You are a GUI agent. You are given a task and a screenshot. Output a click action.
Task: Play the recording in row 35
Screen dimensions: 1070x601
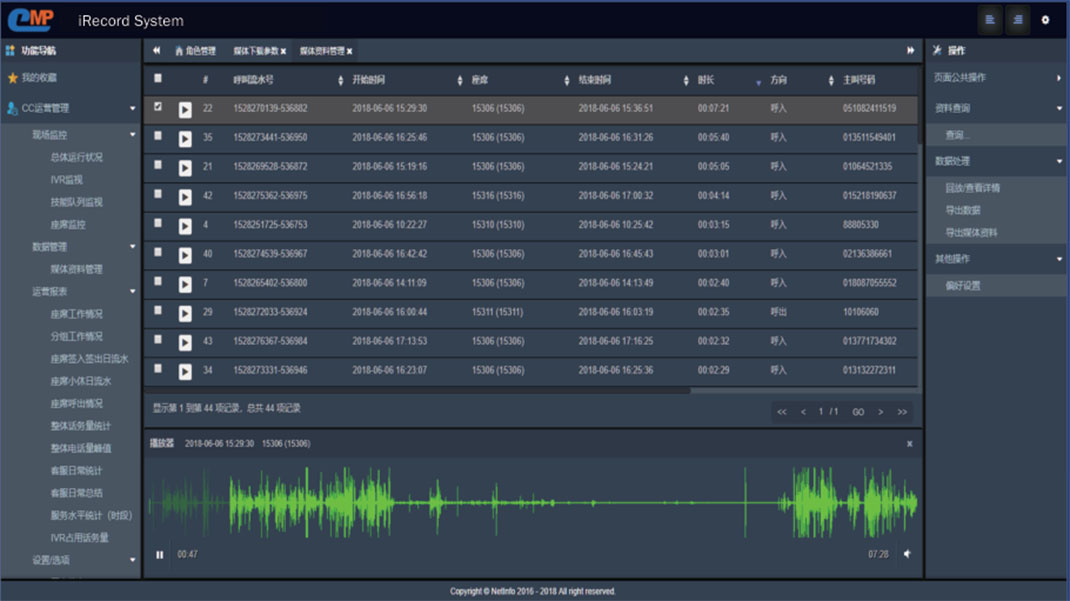coord(185,138)
